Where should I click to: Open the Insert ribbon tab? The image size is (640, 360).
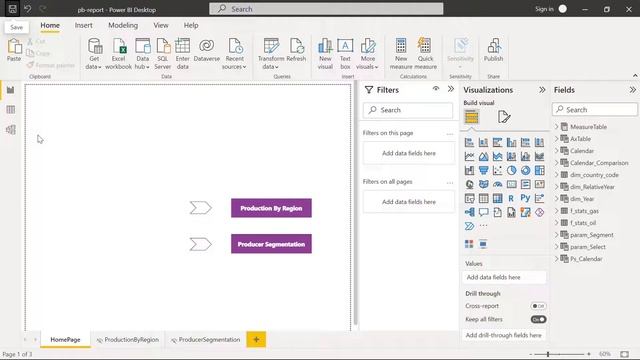pos(83,25)
